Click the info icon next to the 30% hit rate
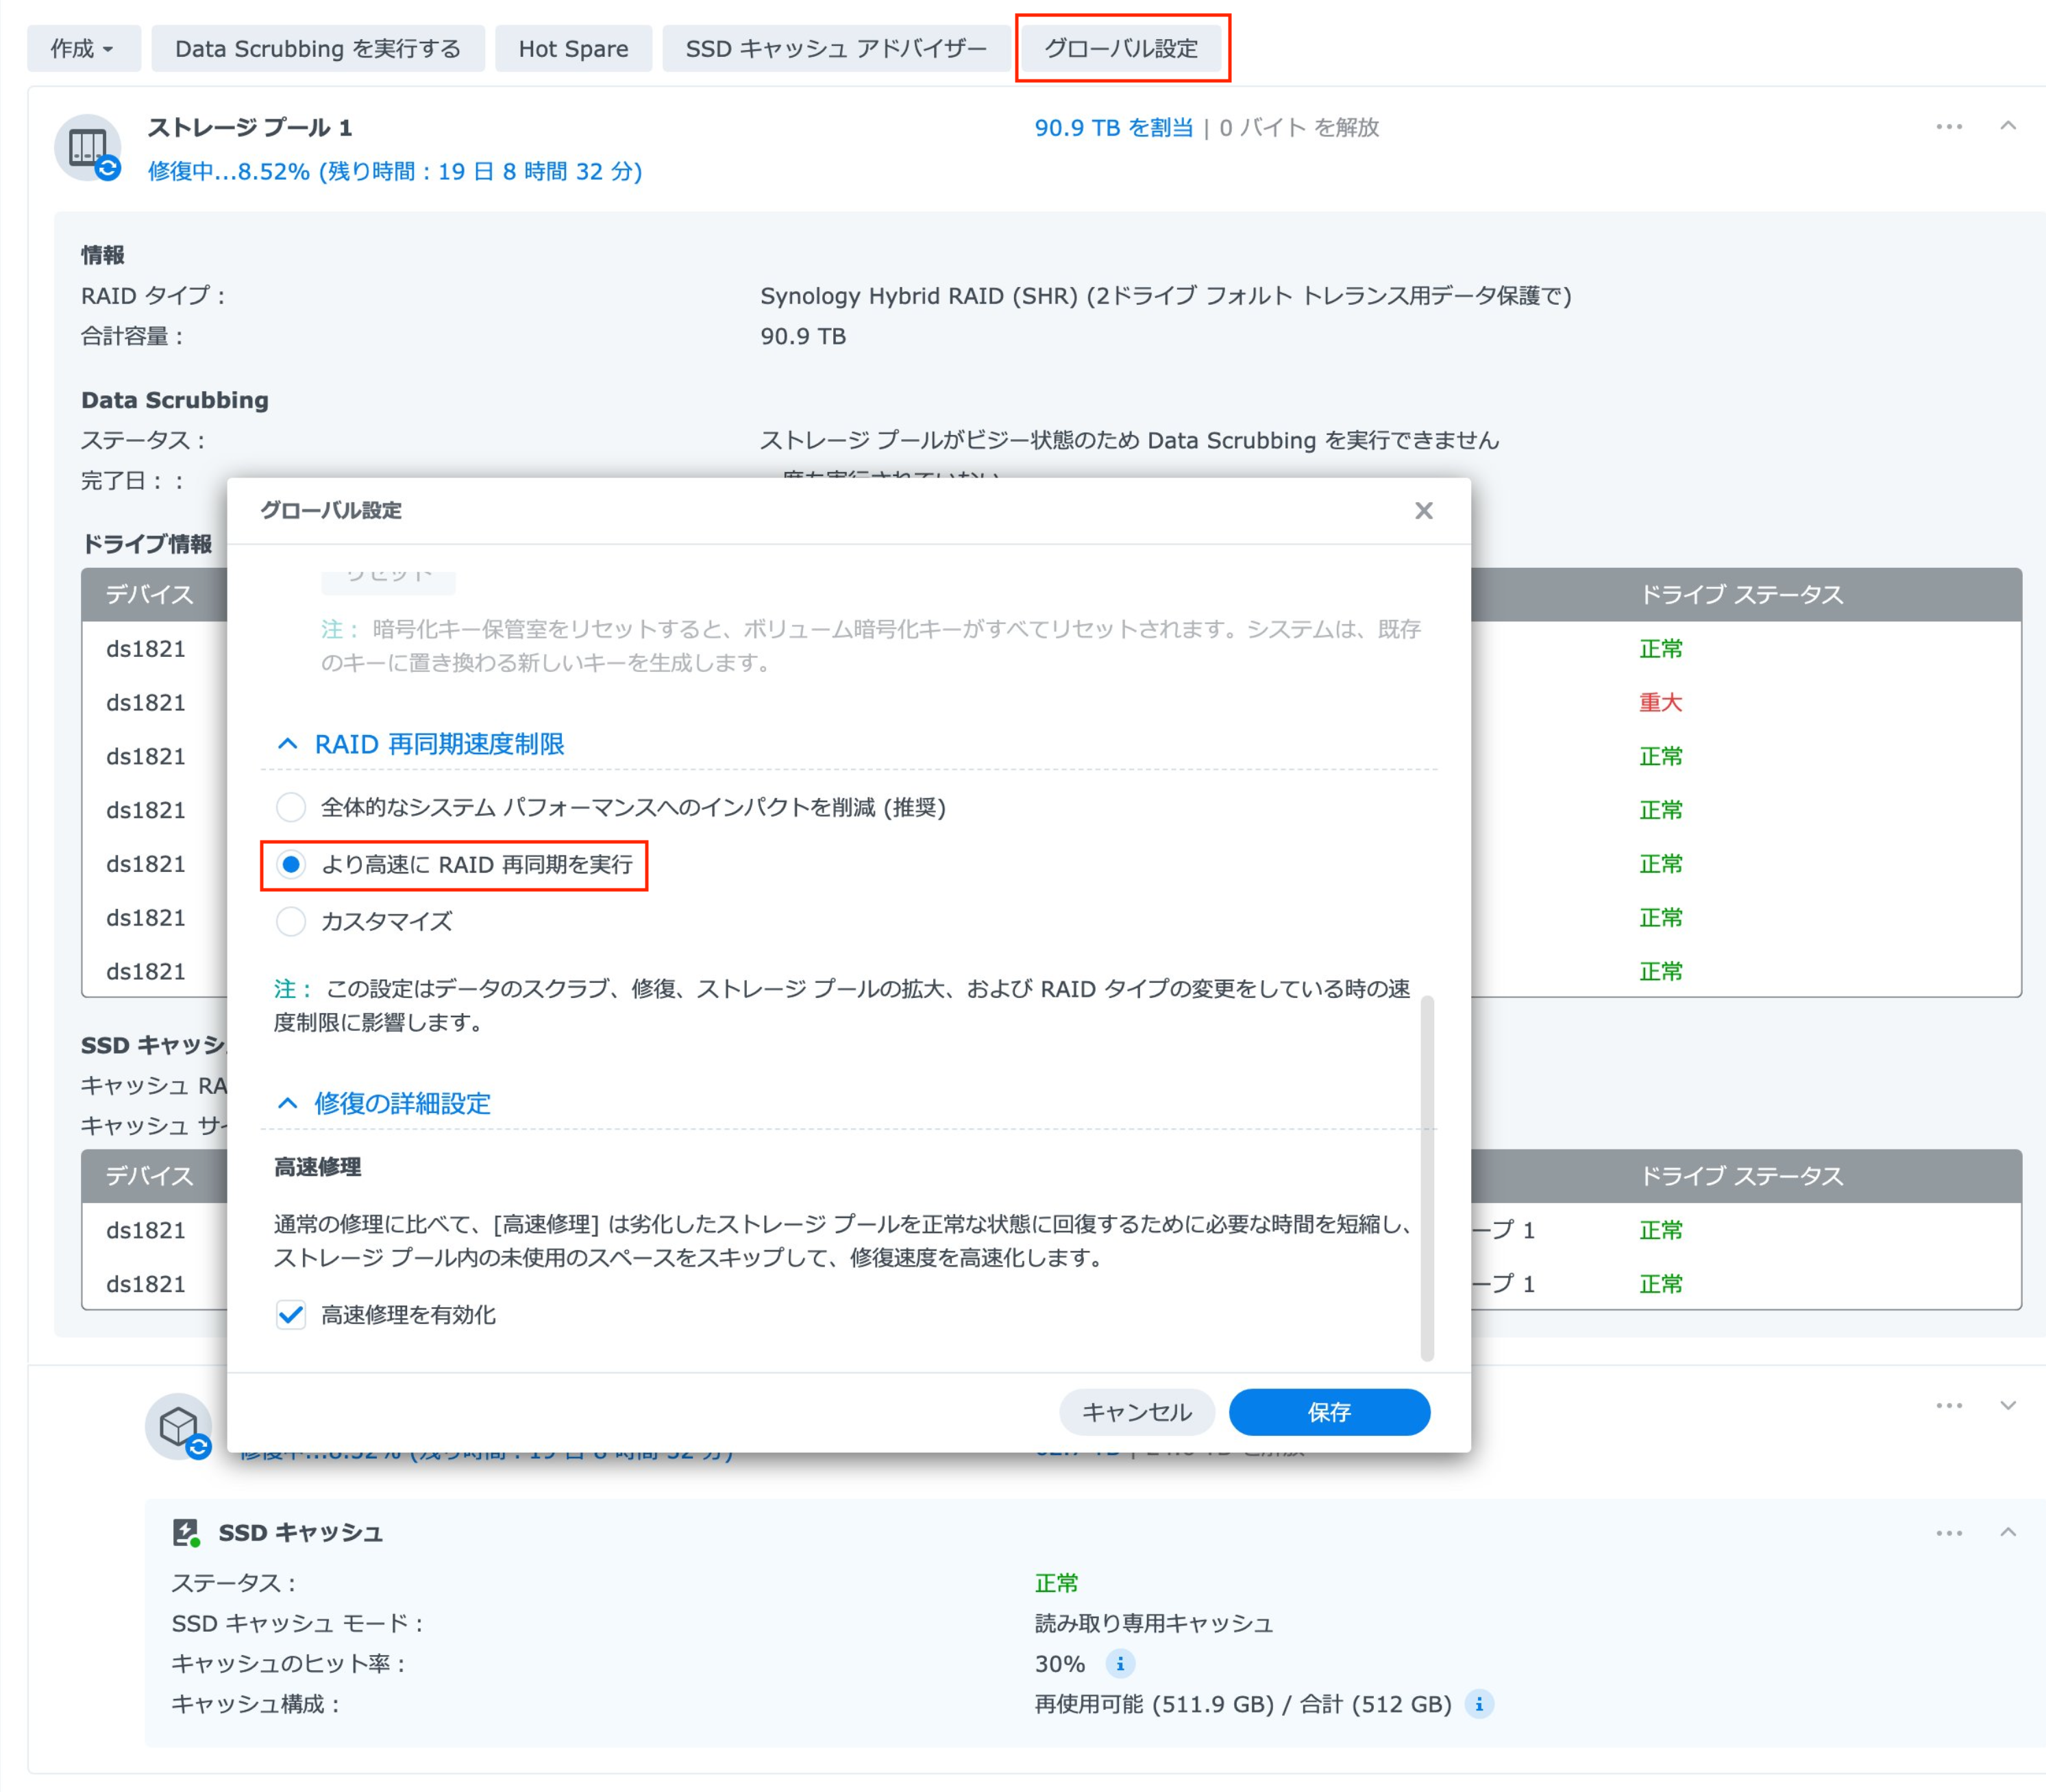This screenshot has height=1792, width=2046. [1120, 1663]
